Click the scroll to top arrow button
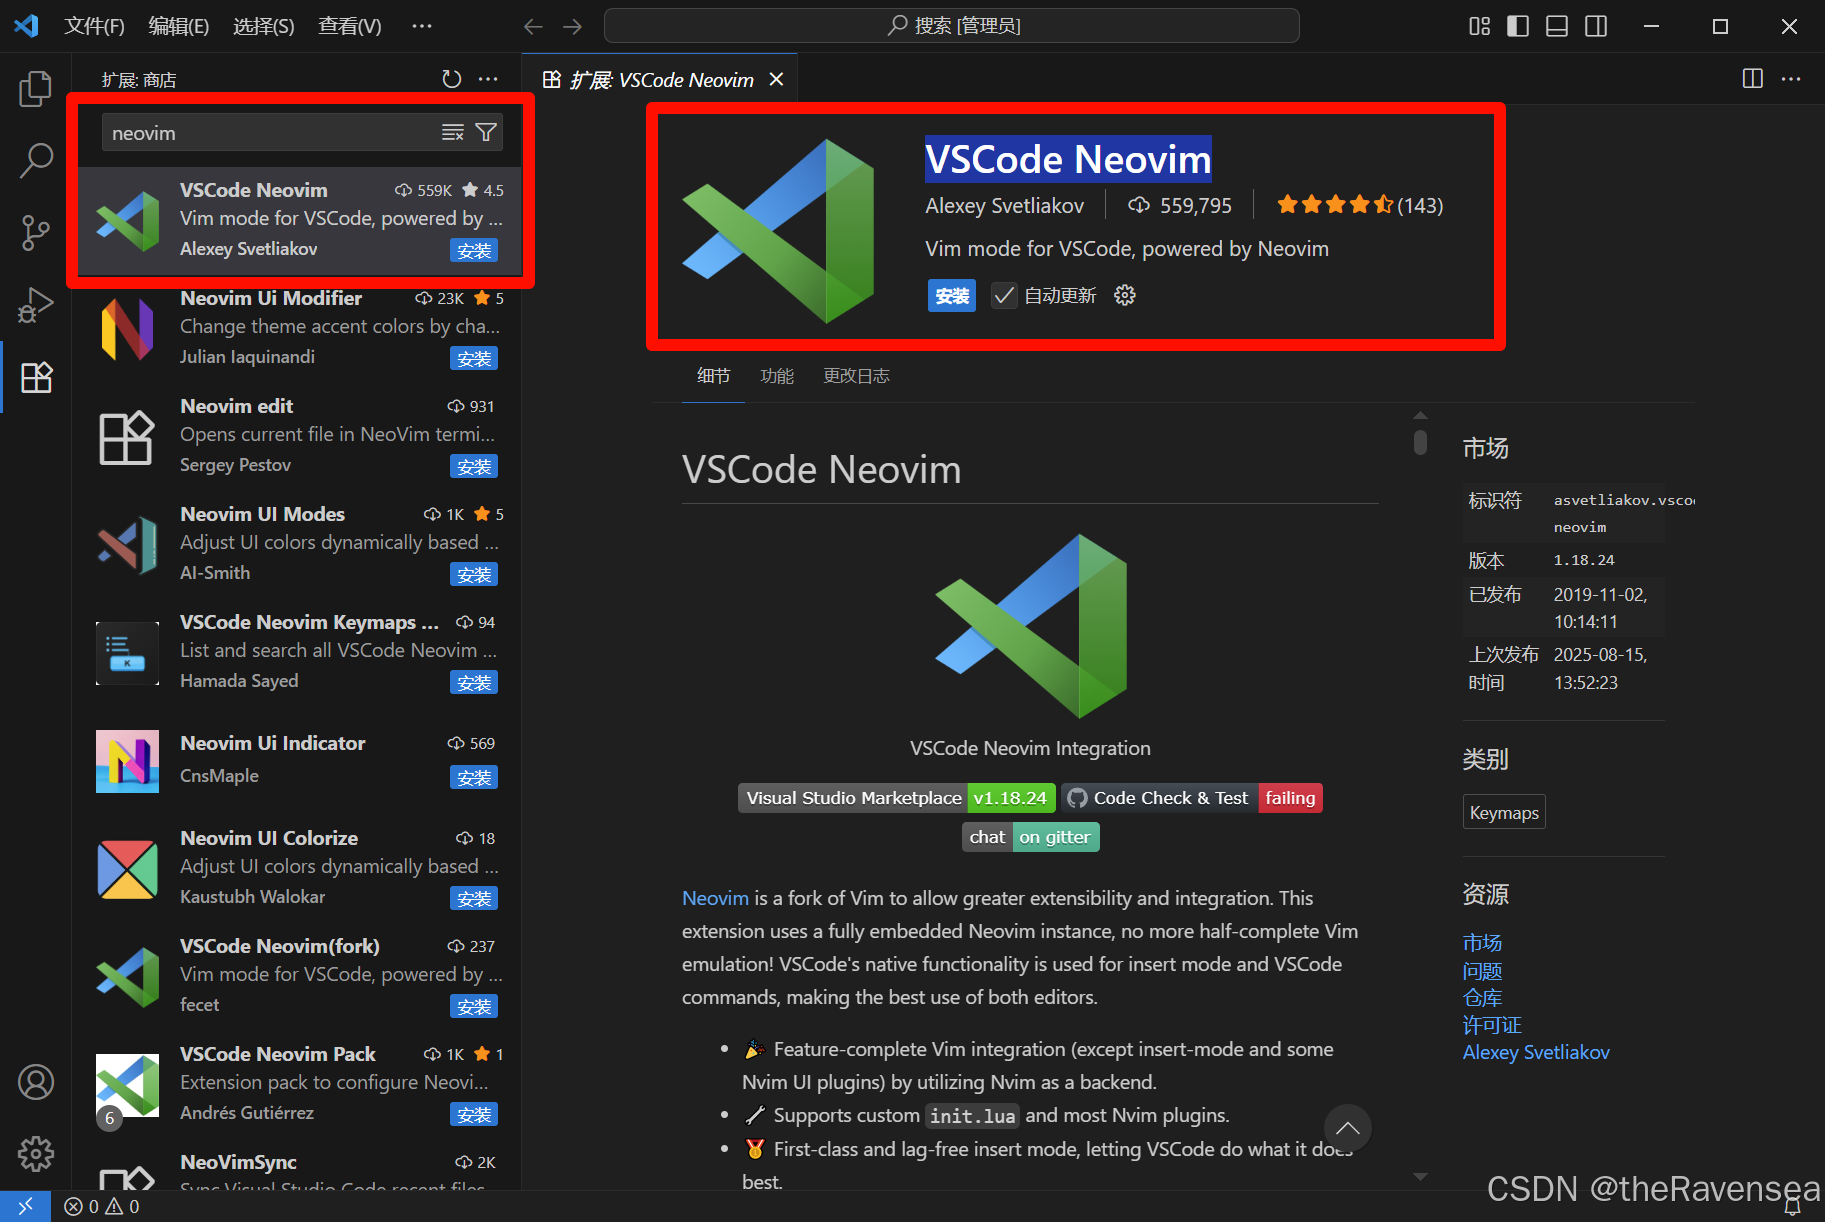Screen dimensions: 1825x1222 (x=1347, y=1128)
